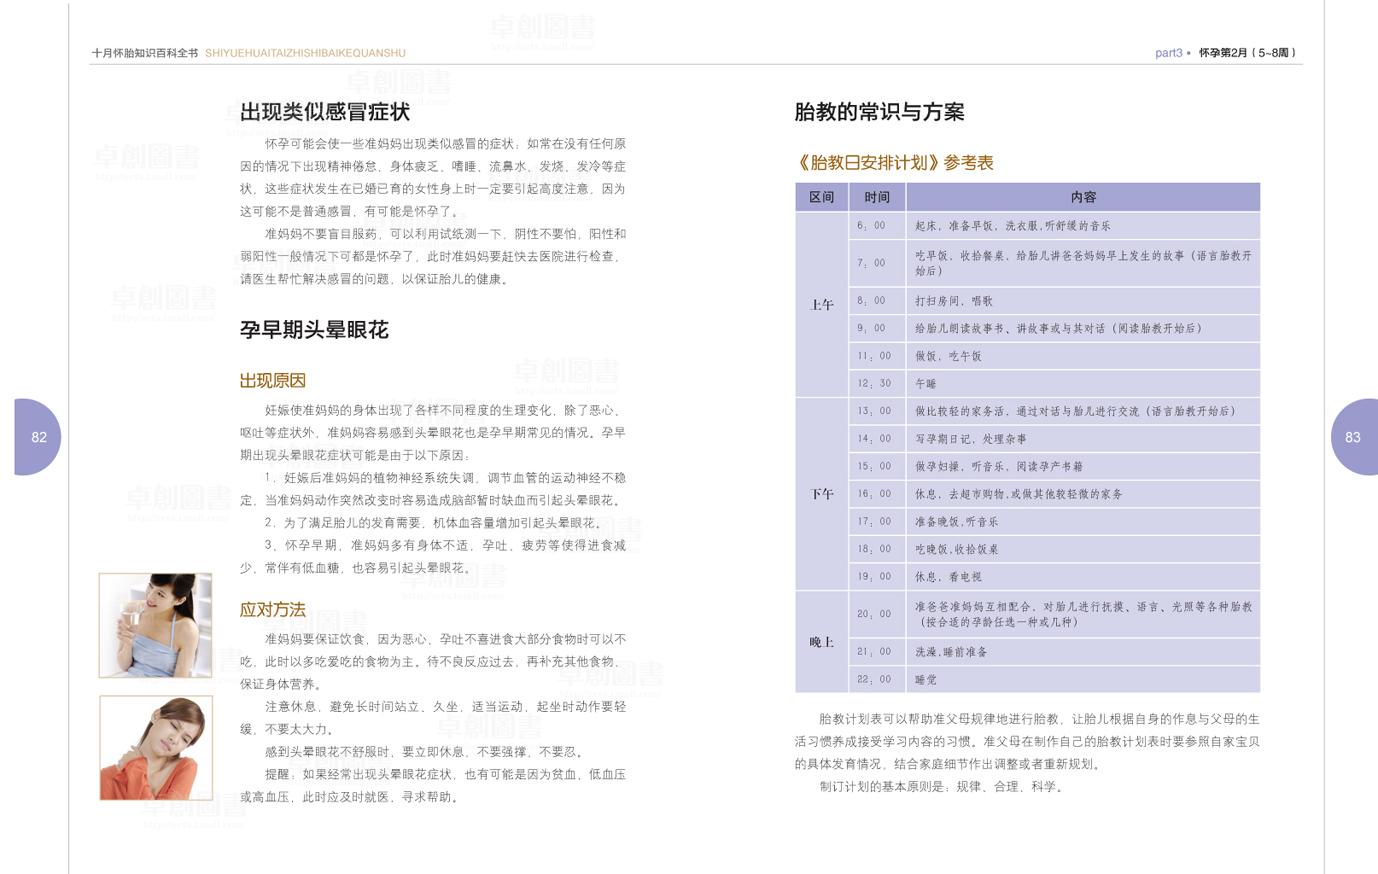Click the orange subheading 出现原因

tap(272, 381)
